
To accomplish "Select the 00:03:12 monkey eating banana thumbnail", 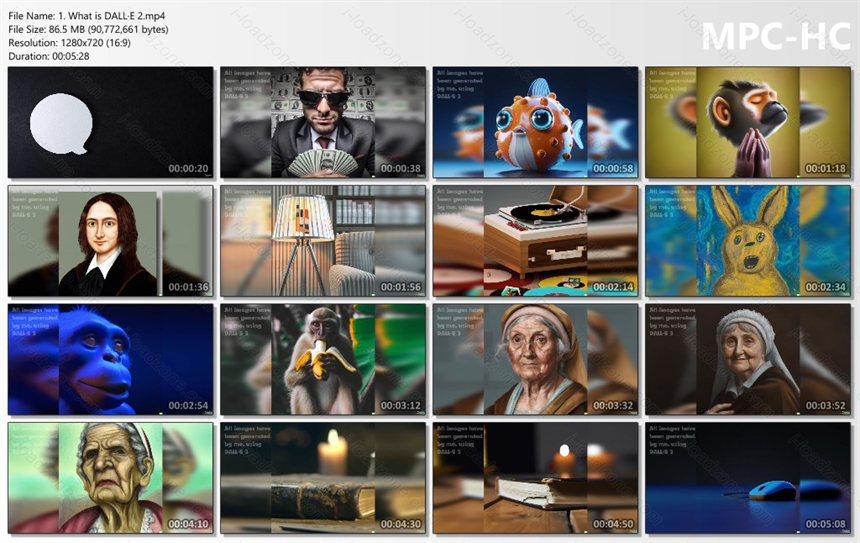I will click(323, 359).
